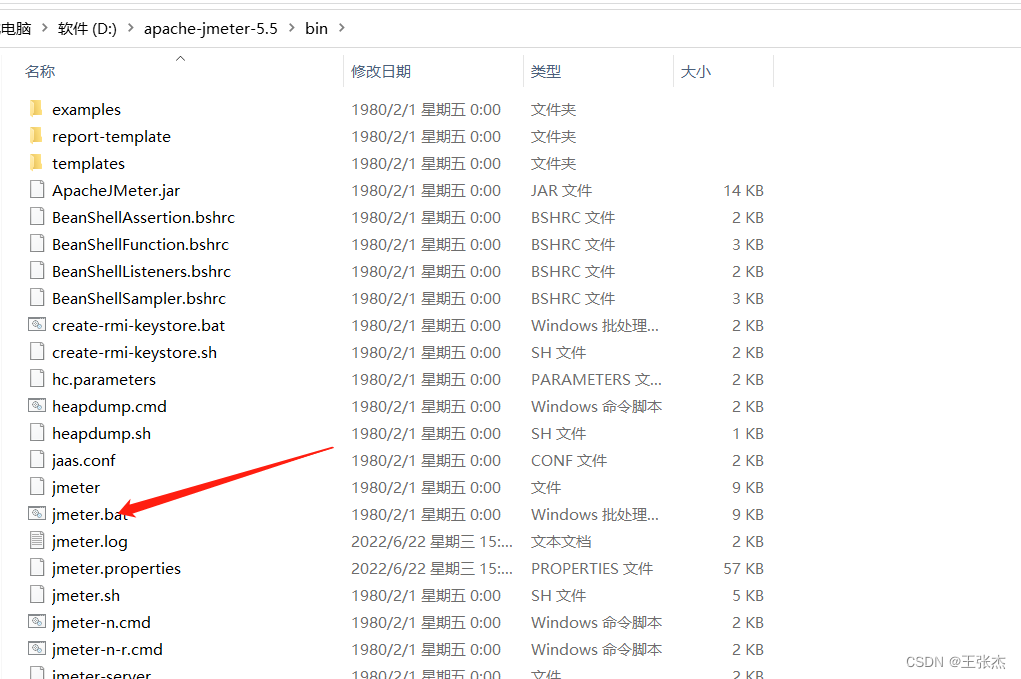The image size is (1021, 679).
Task: Select the file name jmeter-n.cmd
Action: [101, 622]
